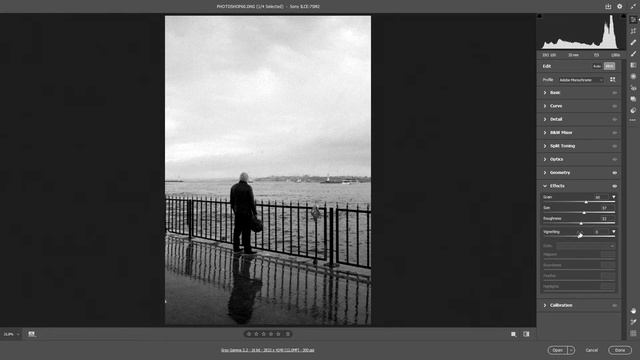The height and width of the screenshot is (360, 640).
Task: Toggle visibility eye for Curve panel
Action: coord(615,106)
